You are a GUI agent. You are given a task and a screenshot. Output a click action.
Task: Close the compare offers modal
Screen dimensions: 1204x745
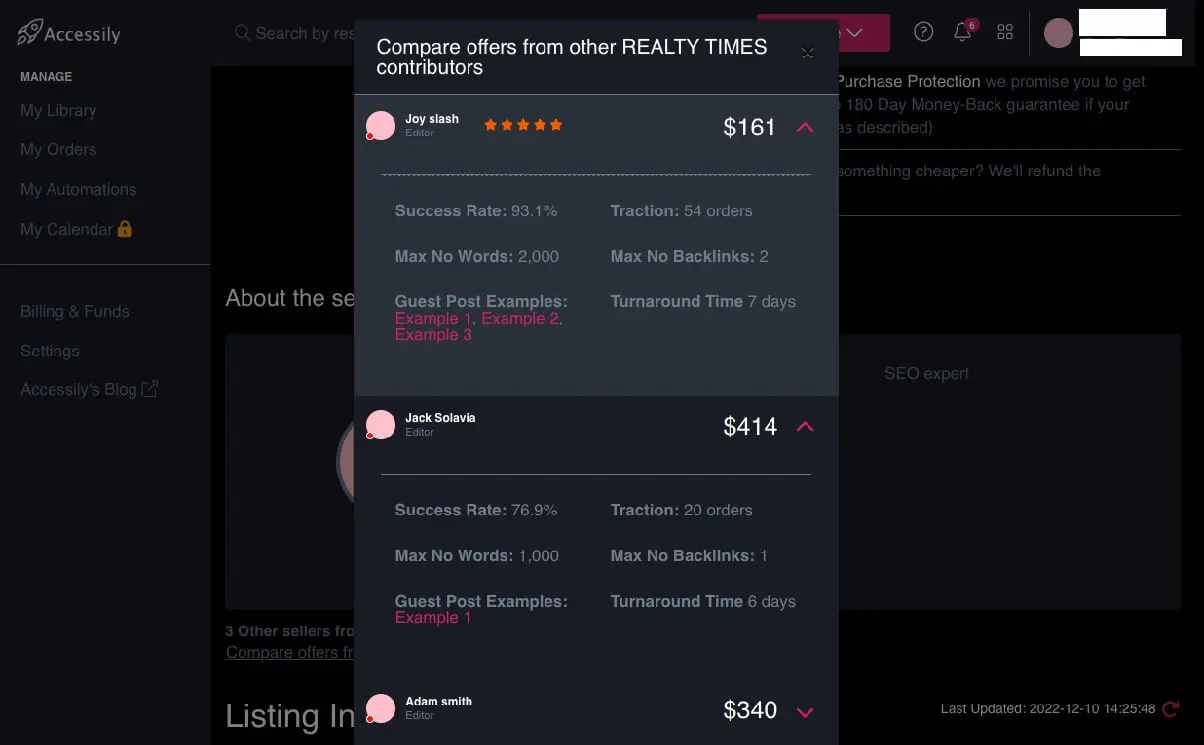point(808,53)
